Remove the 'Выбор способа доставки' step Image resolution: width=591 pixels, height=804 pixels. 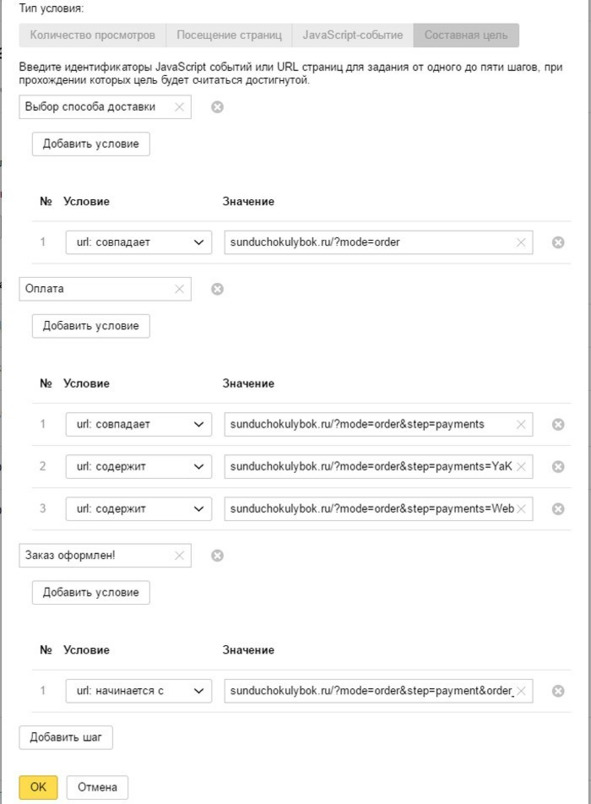[x=217, y=107]
